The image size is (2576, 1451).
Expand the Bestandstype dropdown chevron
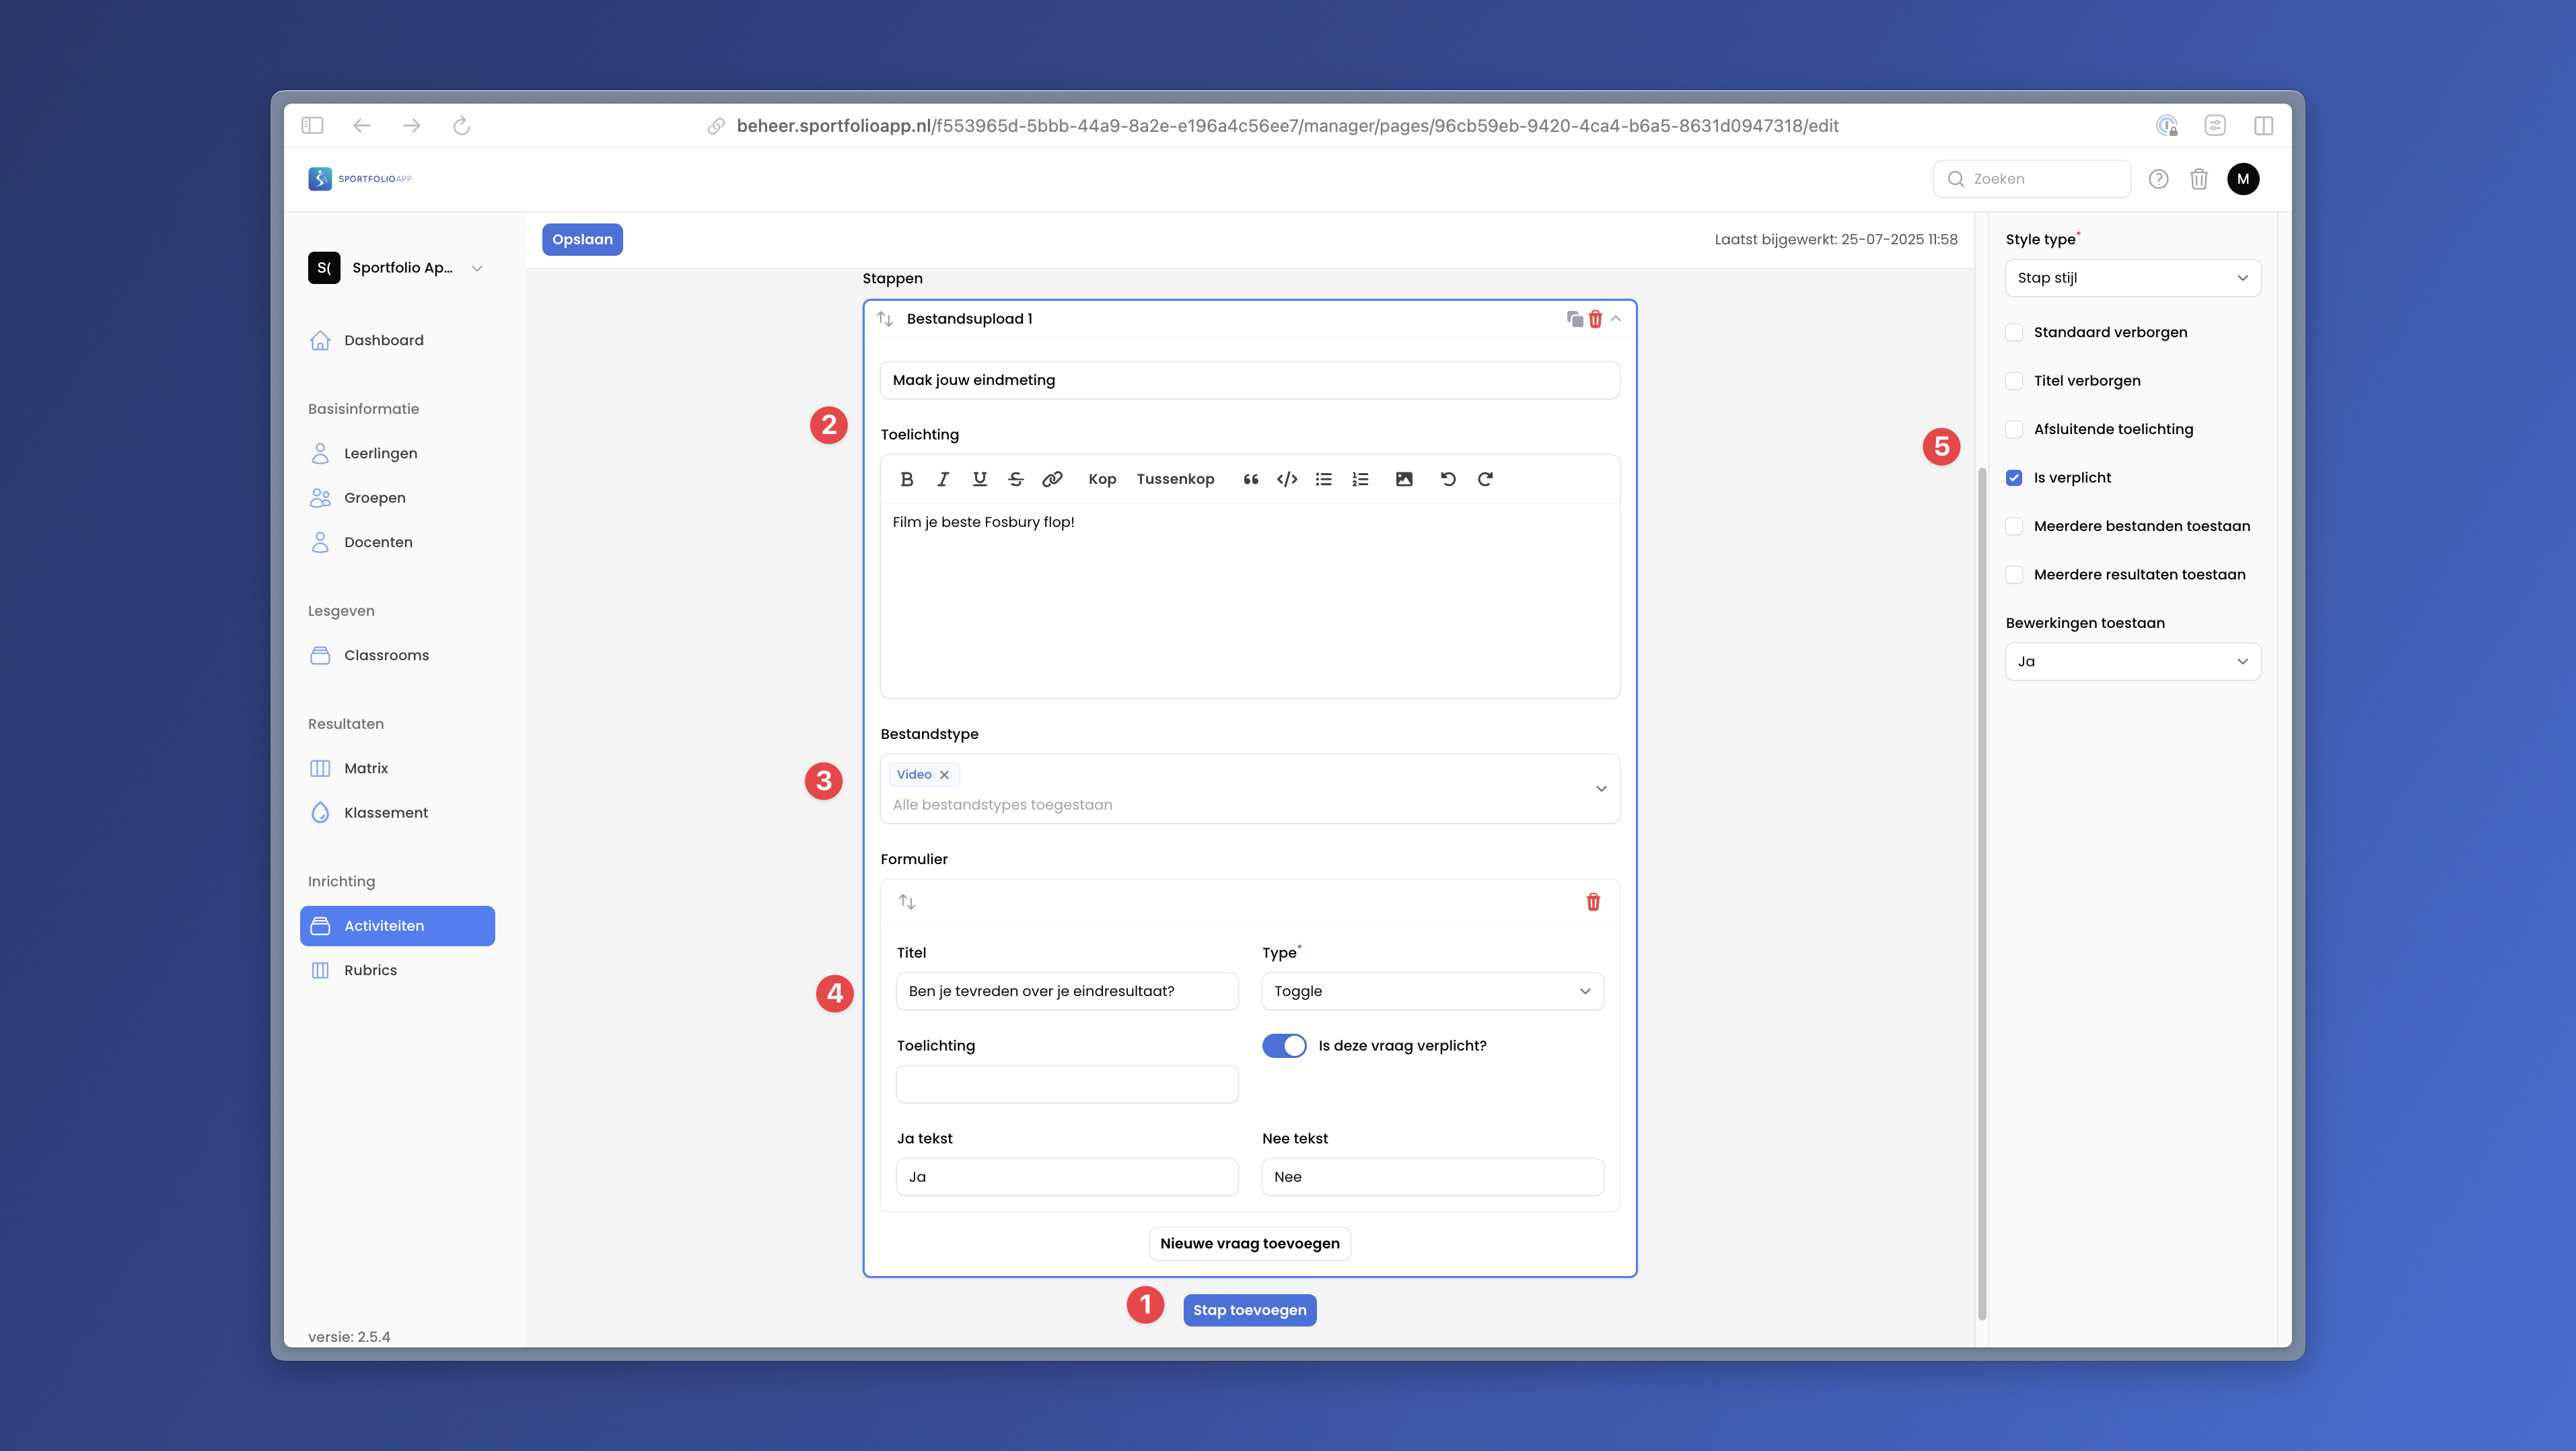point(1601,789)
